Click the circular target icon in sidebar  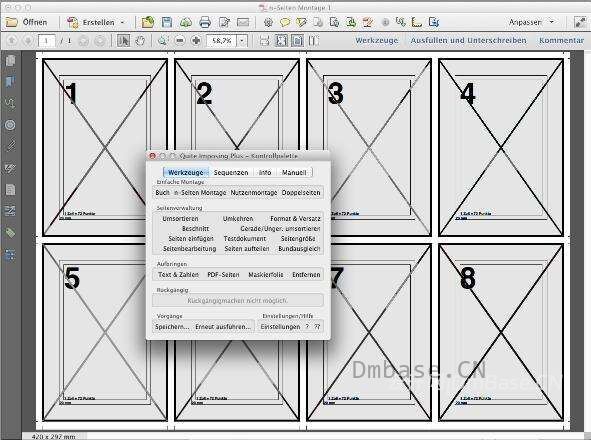(x=10, y=125)
